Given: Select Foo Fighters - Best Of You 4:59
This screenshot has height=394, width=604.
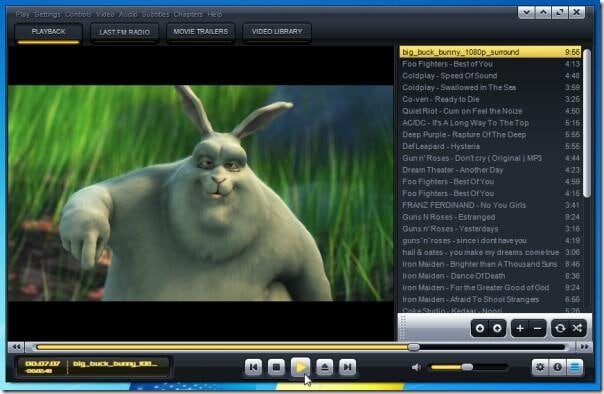Looking at the screenshot, I should click(490, 181).
